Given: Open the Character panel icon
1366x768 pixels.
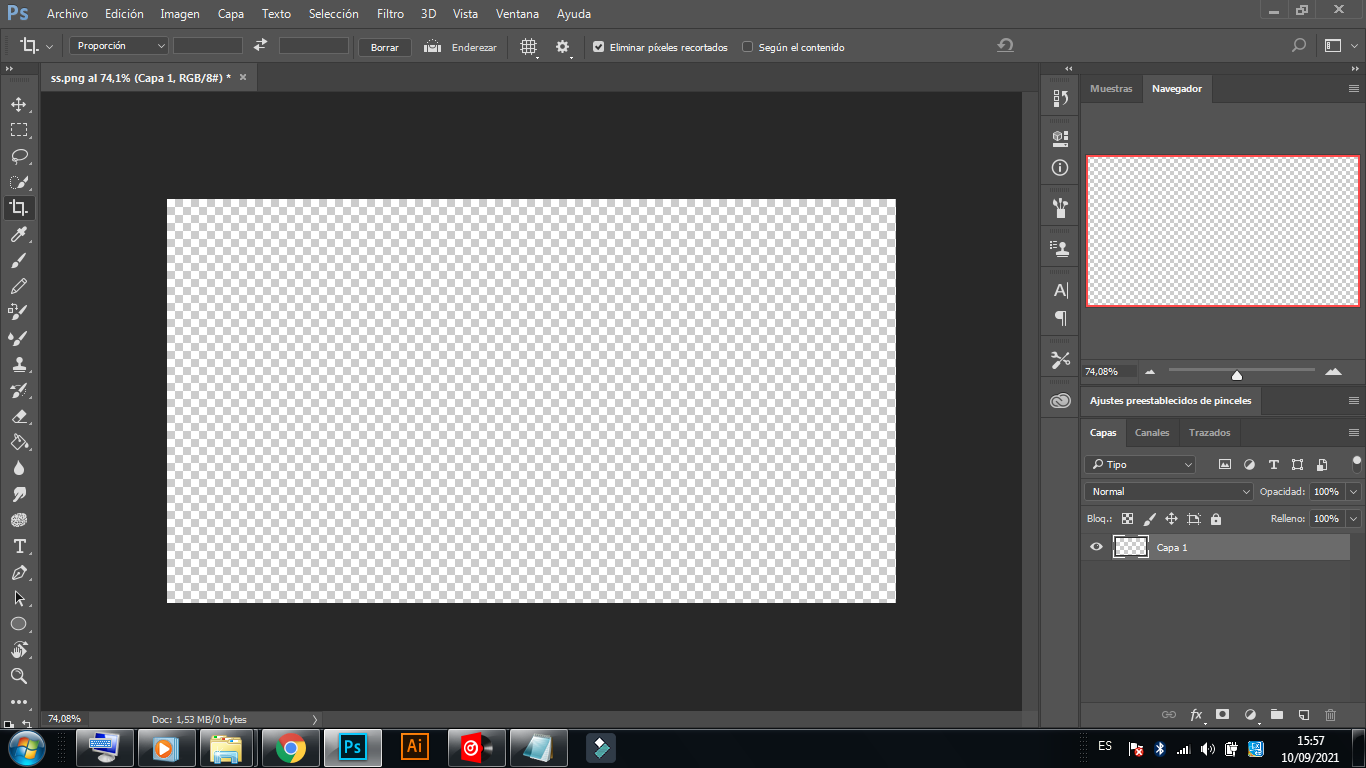Looking at the screenshot, I should coord(1060,290).
